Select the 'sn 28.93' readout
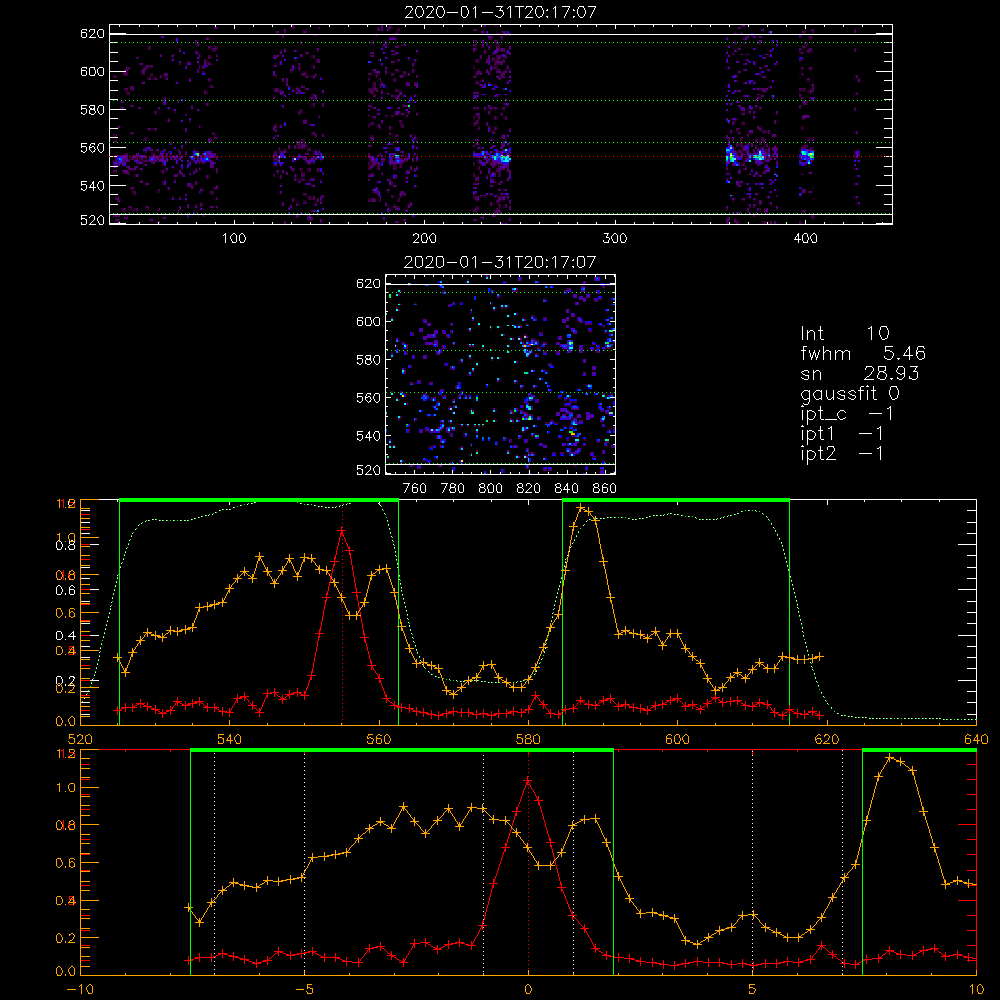Screen dimensions: 1000x1000 pyautogui.click(x=860, y=373)
